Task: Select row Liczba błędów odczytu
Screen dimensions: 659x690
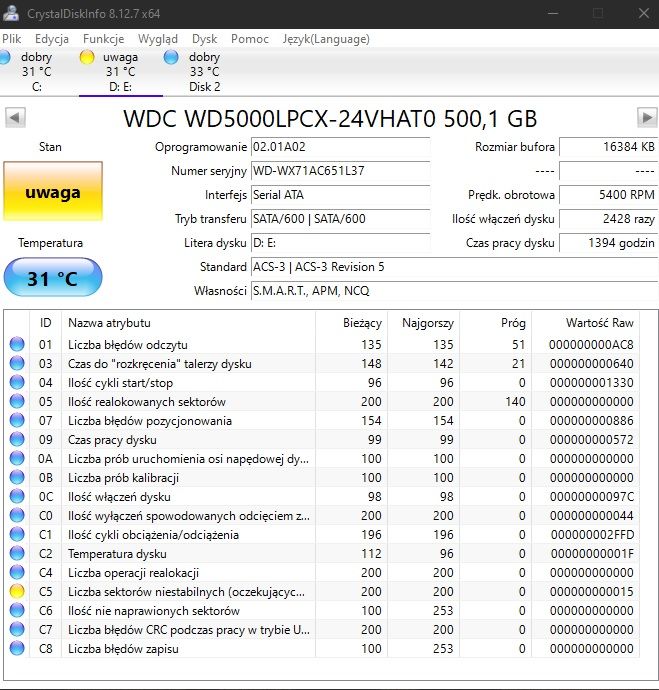Action: coord(322,344)
